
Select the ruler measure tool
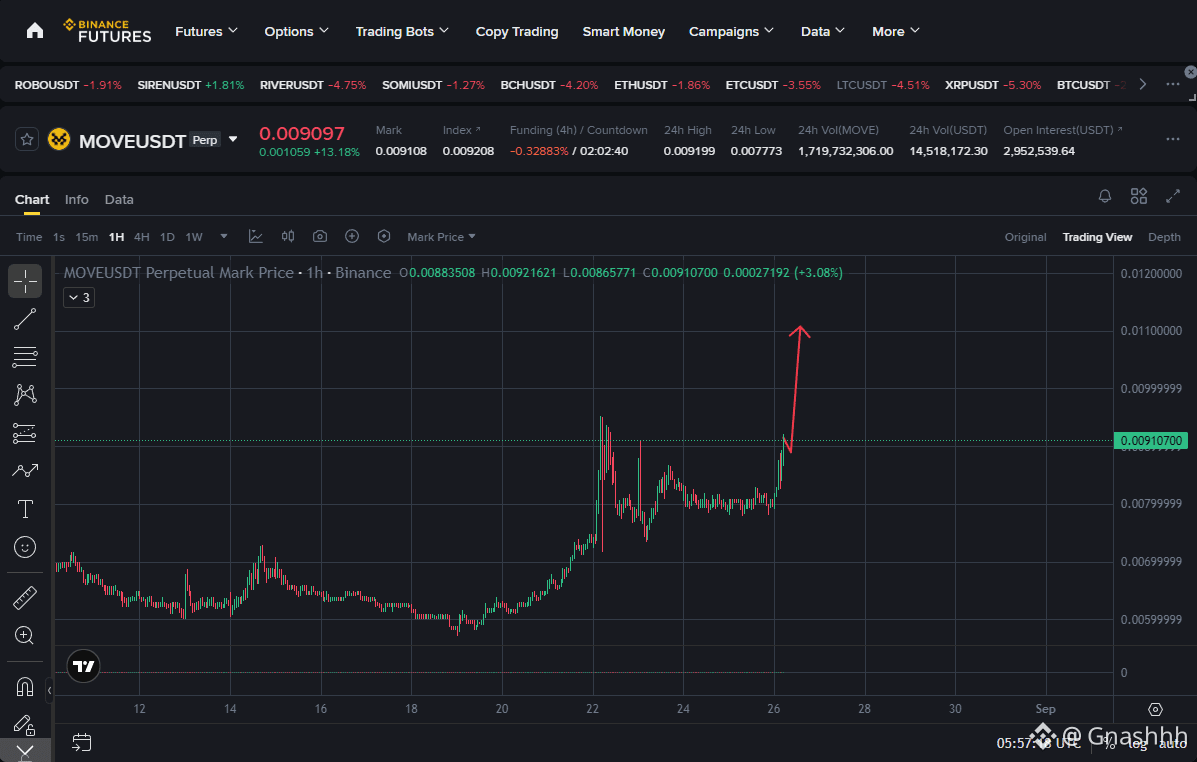click(x=25, y=597)
